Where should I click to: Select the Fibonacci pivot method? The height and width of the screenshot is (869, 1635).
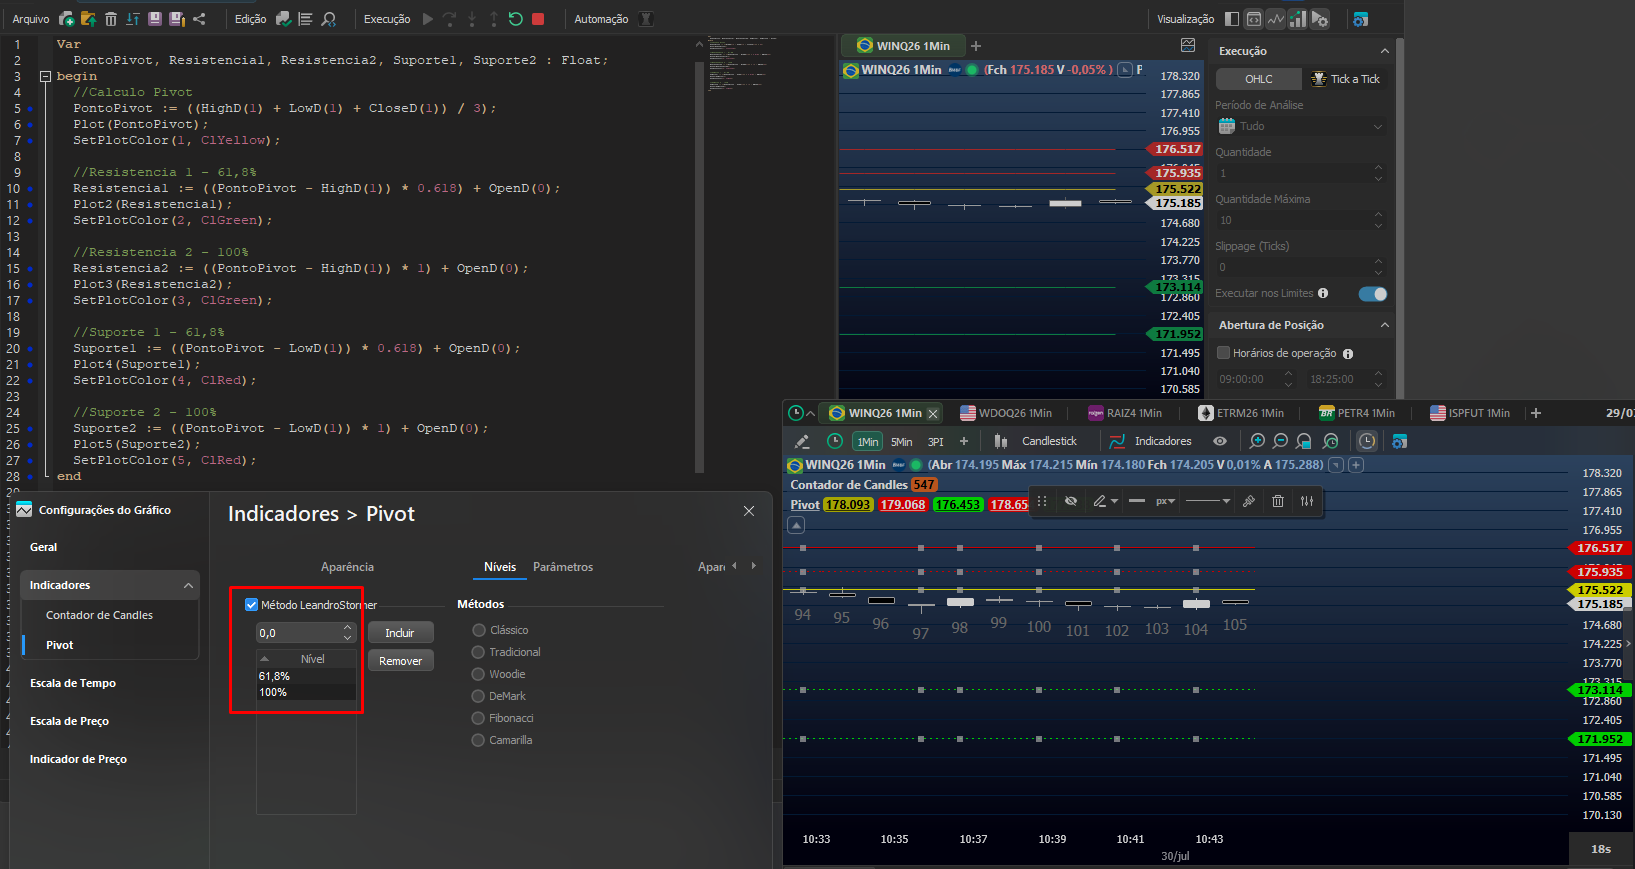(478, 718)
